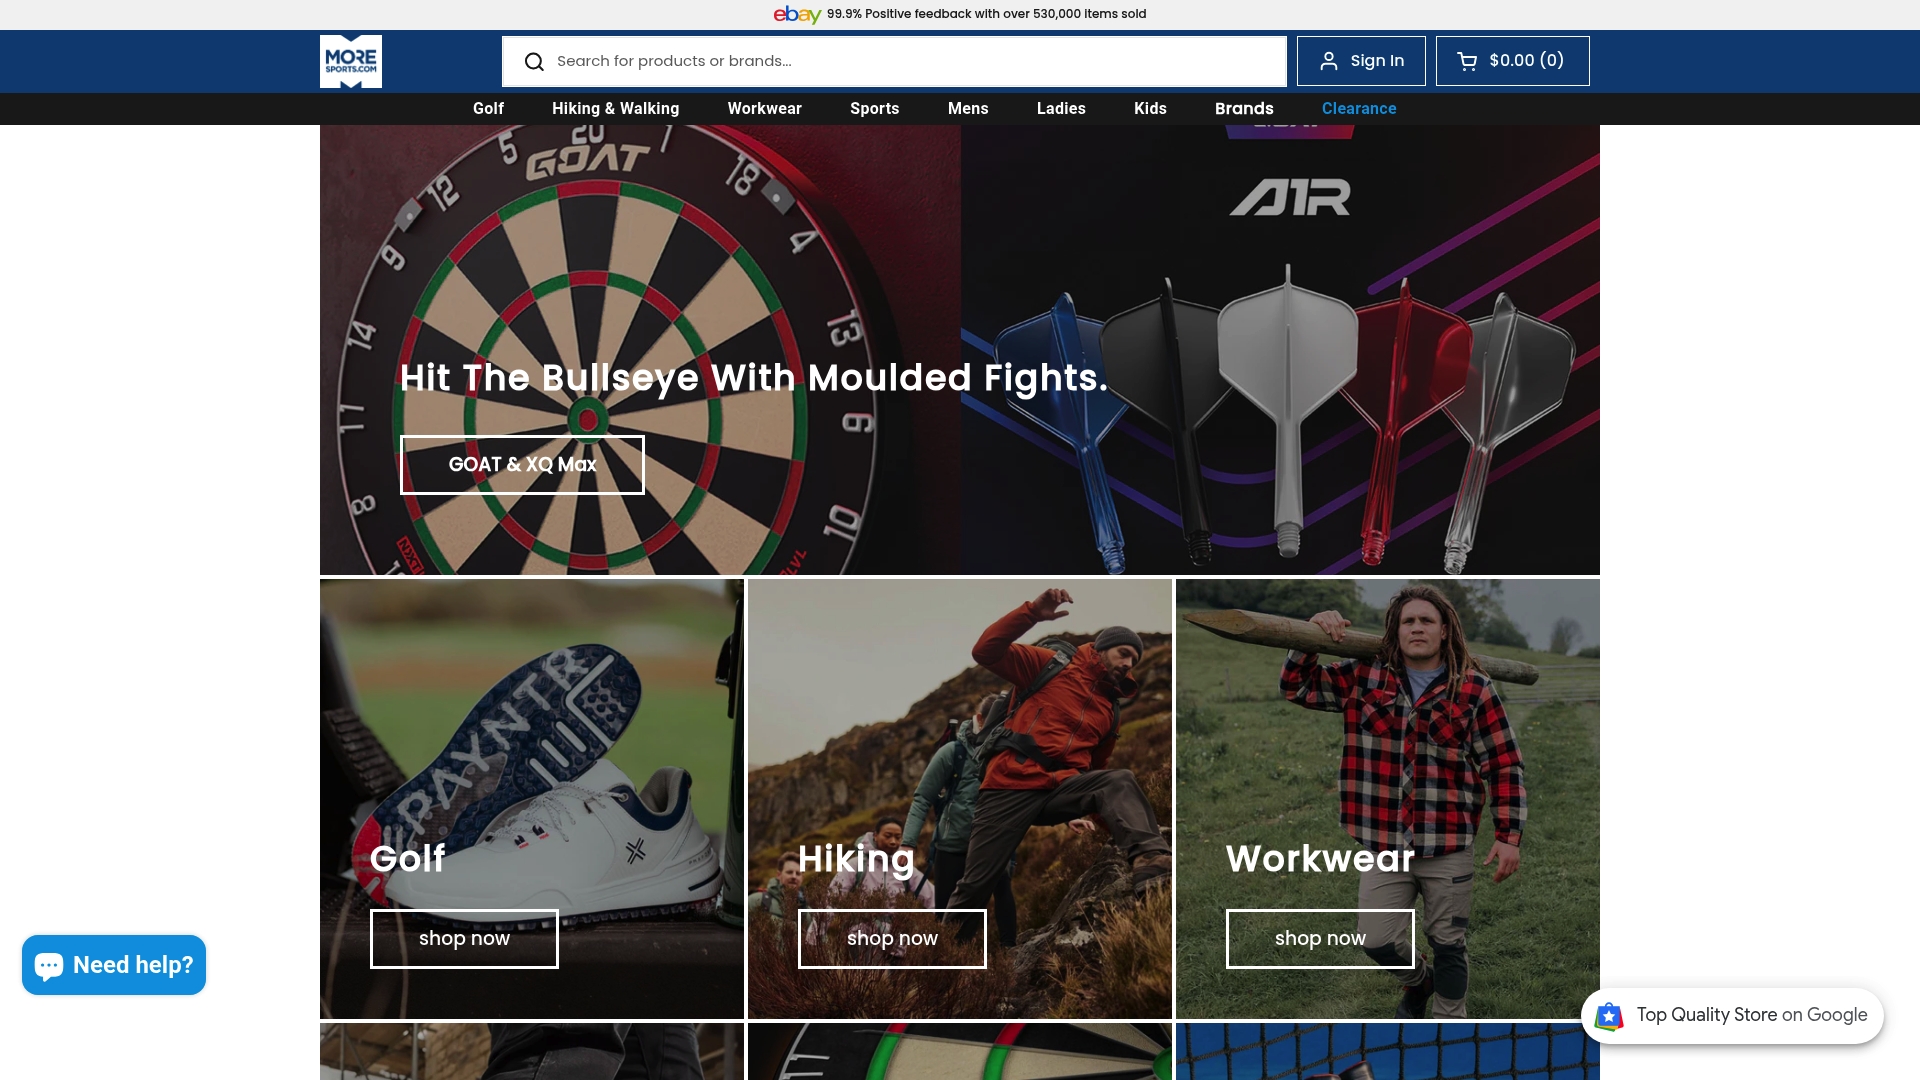
Task: Click the chat bubble icon
Action: [49, 965]
